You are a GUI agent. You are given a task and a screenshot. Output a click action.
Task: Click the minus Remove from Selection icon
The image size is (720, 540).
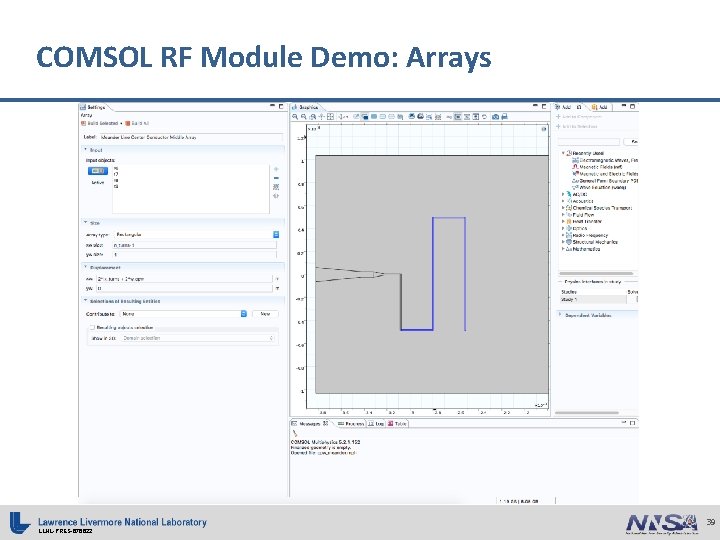click(x=276, y=178)
